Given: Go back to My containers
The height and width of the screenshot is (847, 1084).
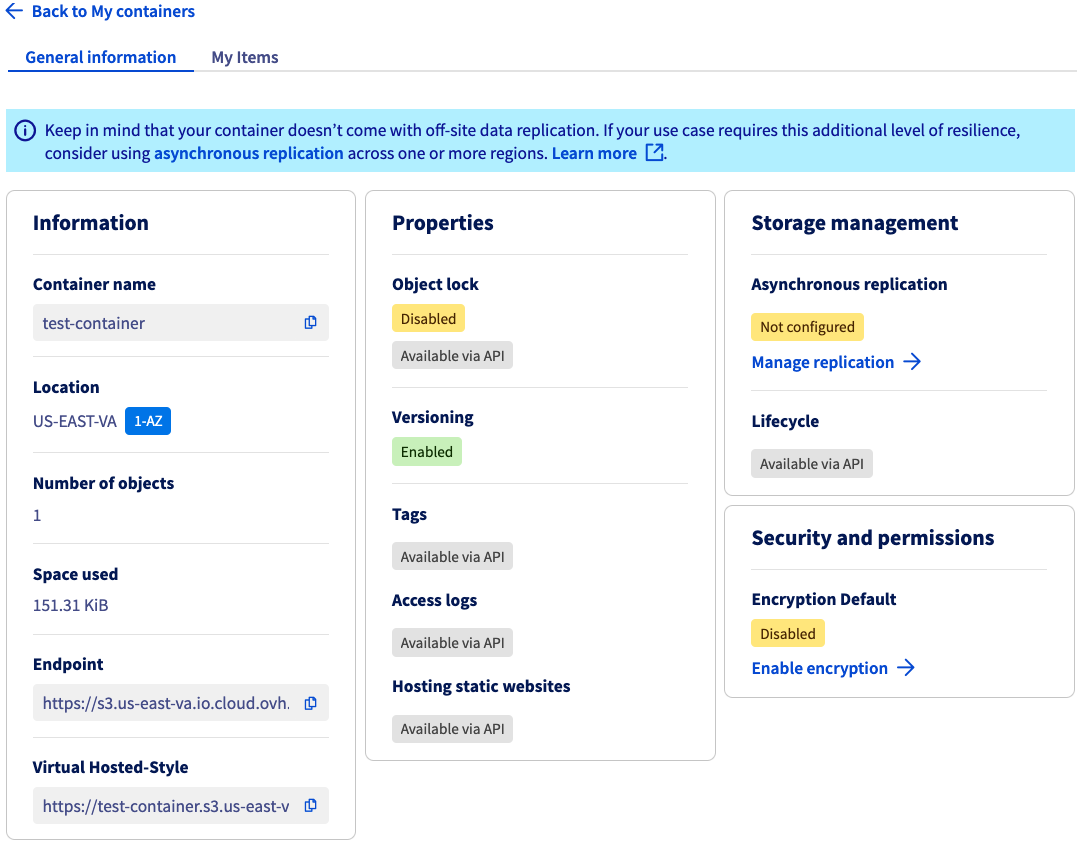Looking at the screenshot, I should (113, 11).
